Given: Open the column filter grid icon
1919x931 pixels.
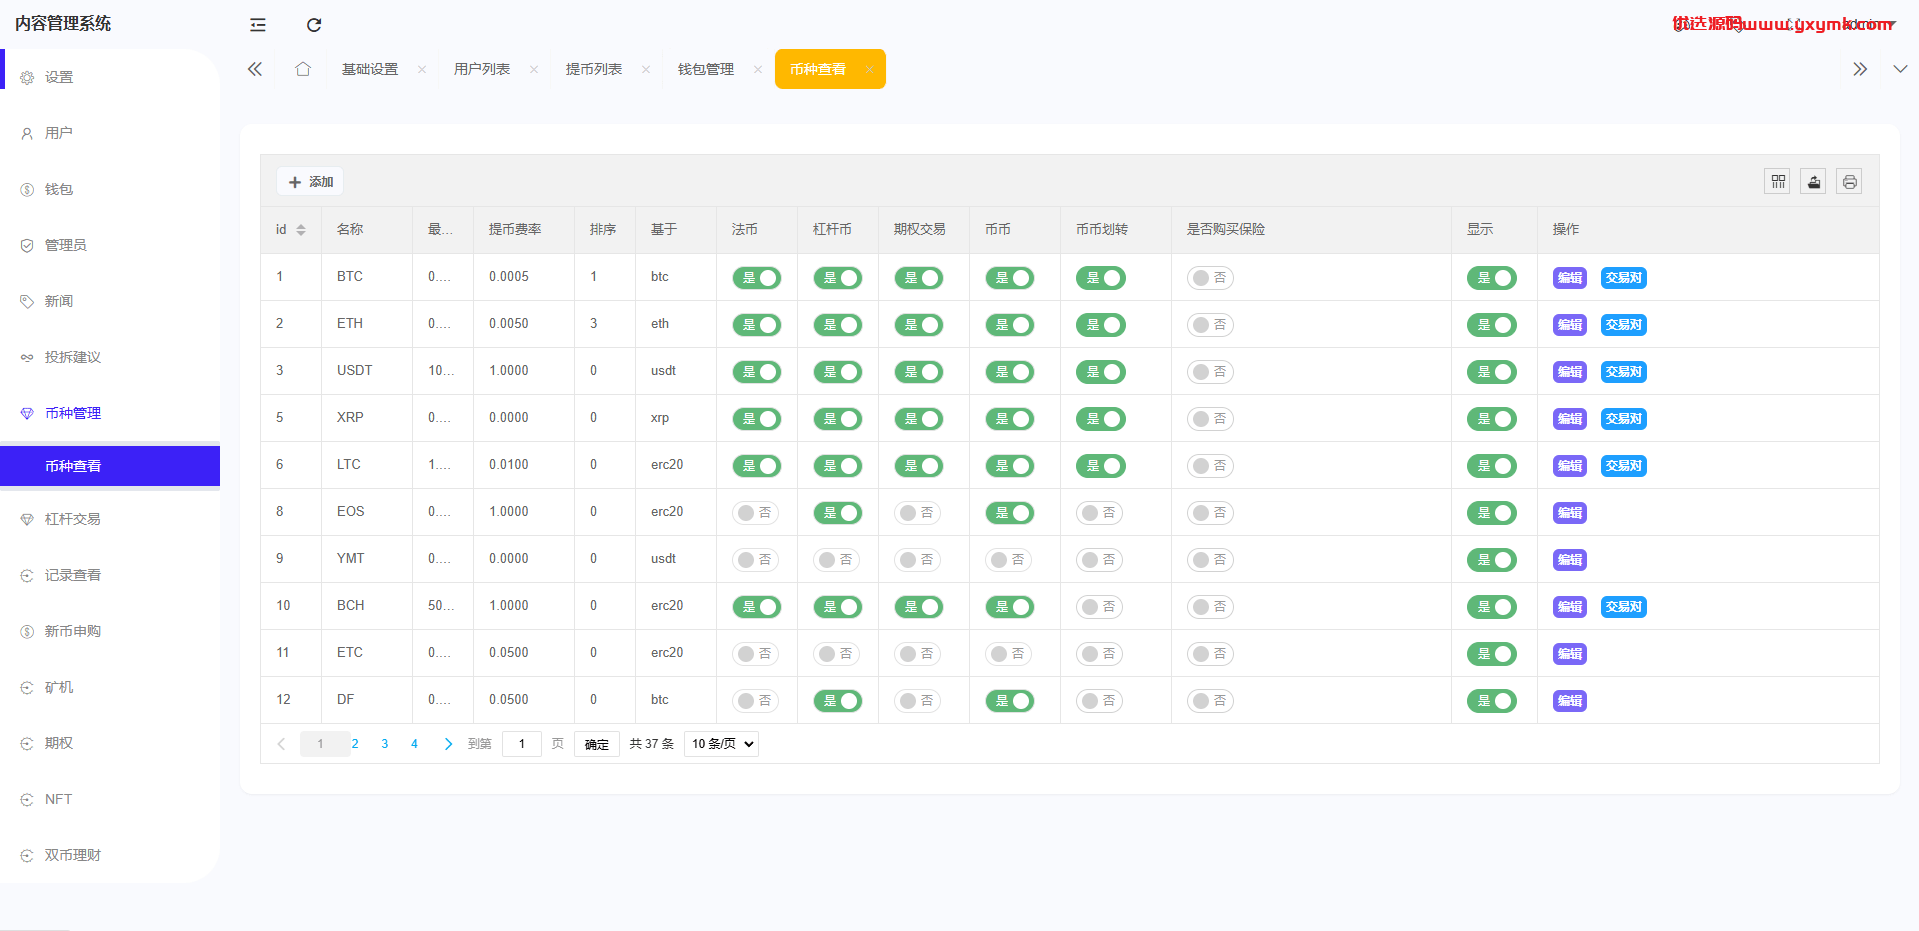Looking at the screenshot, I should [x=1777, y=181].
